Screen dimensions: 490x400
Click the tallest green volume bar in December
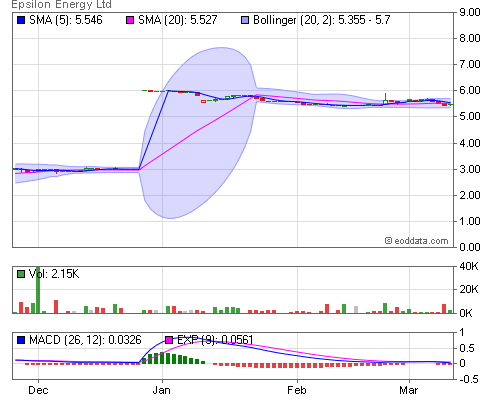[38, 290]
